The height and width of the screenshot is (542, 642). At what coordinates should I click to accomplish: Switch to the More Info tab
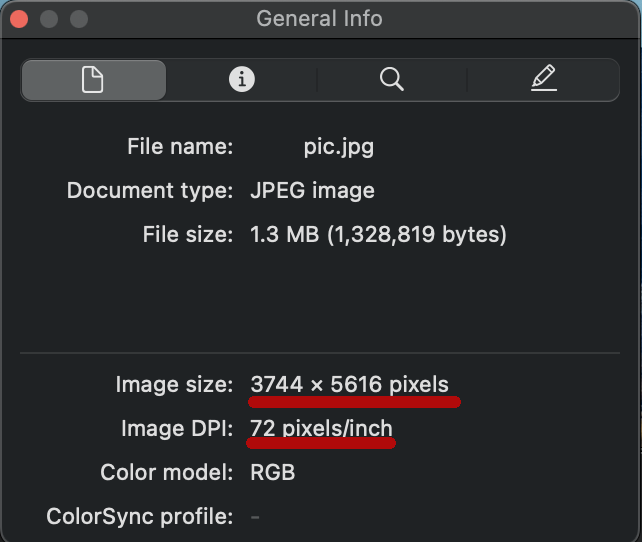point(242,80)
